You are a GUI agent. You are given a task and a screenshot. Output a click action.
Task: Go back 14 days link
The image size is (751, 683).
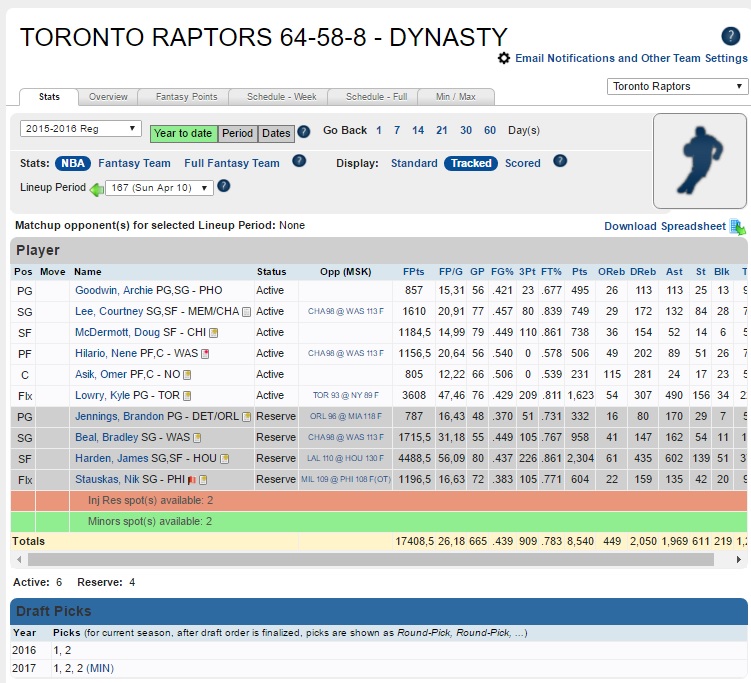pyautogui.click(x=418, y=130)
